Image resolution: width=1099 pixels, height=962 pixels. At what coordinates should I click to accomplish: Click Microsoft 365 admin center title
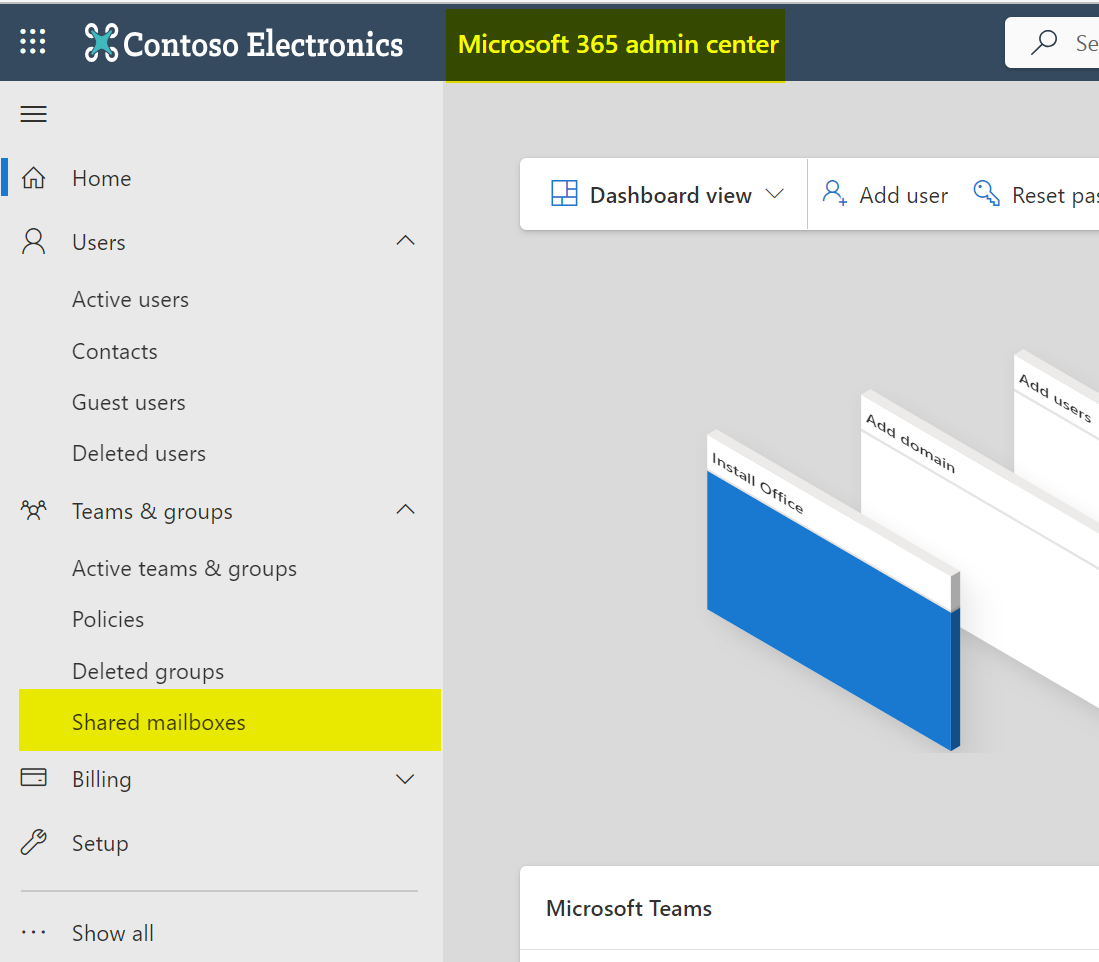point(617,45)
